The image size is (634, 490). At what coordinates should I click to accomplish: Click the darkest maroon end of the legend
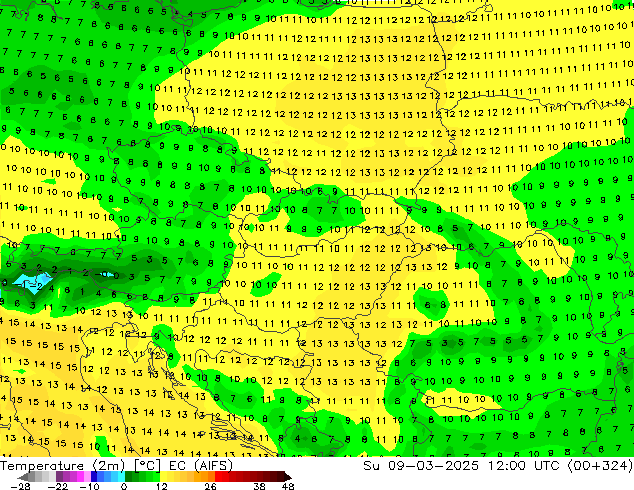click(x=287, y=477)
